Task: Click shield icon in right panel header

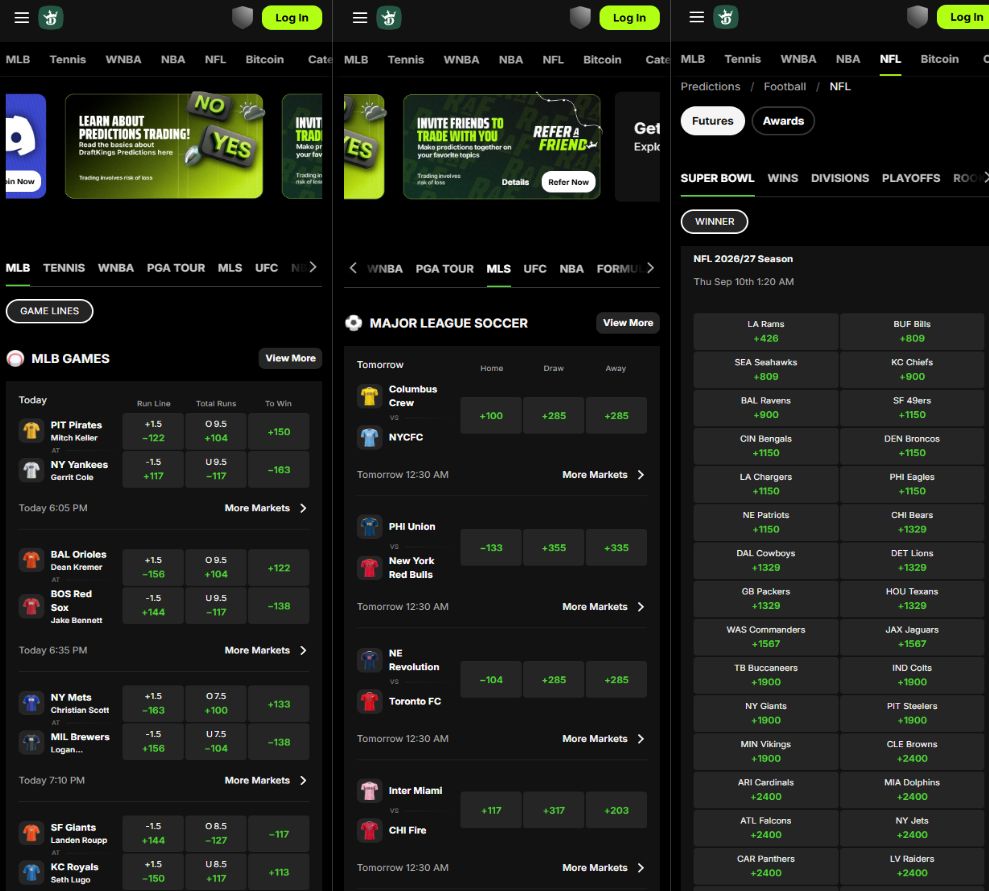Action: click(x=917, y=17)
